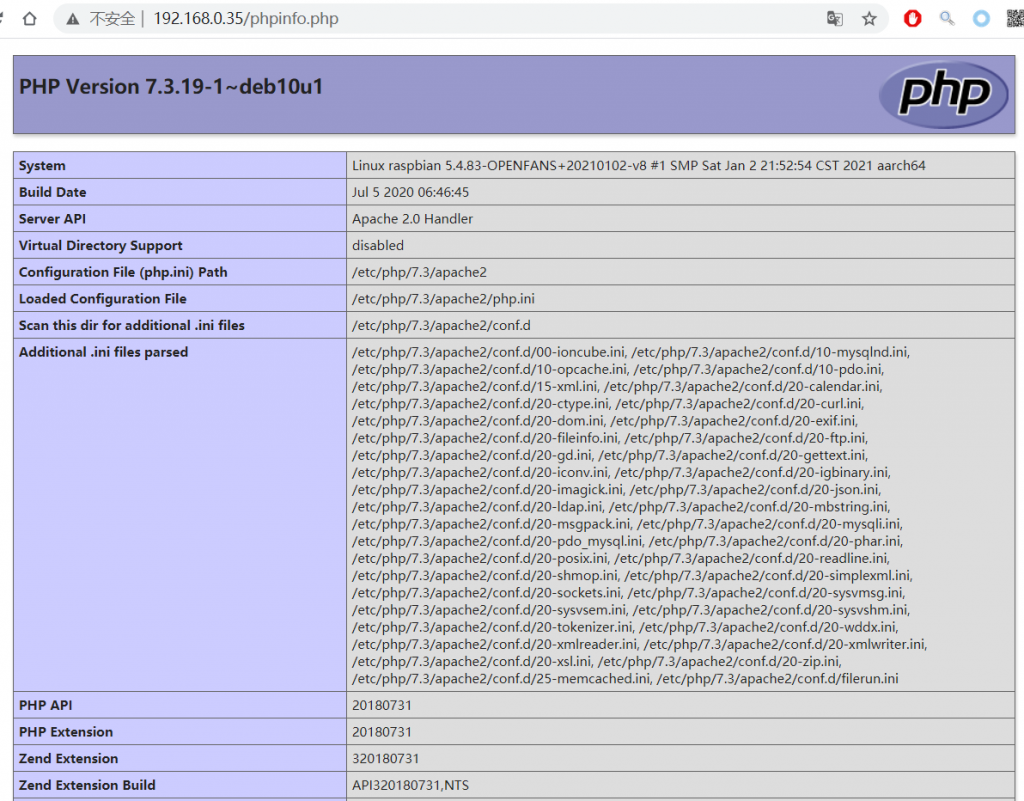This screenshot has height=801, width=1024.
Task: Click the disabled value cell
Action: (x=680, y=245)
